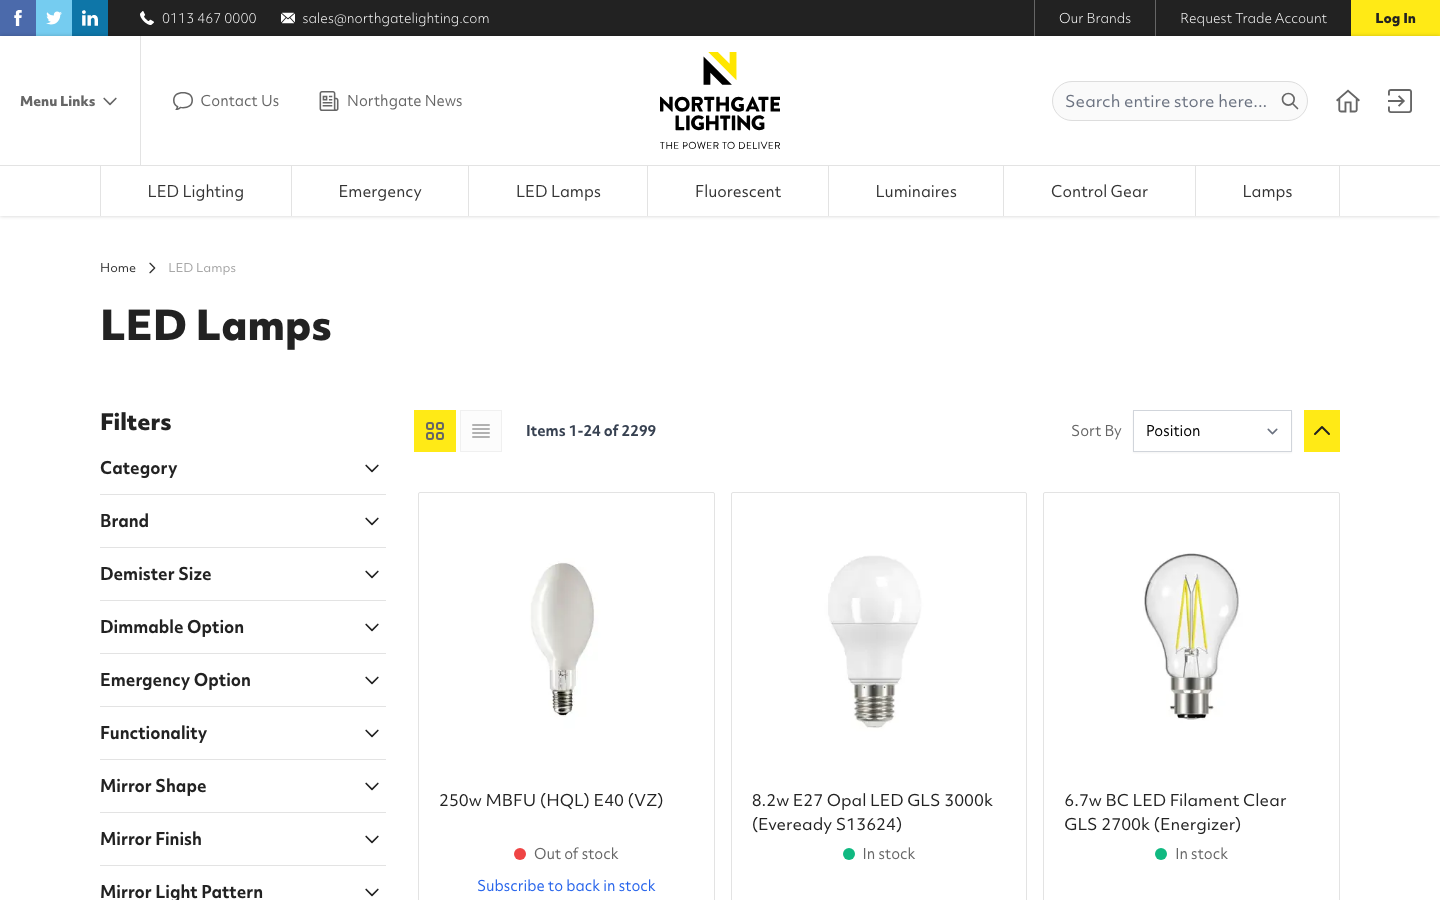Click the phone number 0113 467 0000
This screenshot has height=900, width=1440.
tap(198, 18)
